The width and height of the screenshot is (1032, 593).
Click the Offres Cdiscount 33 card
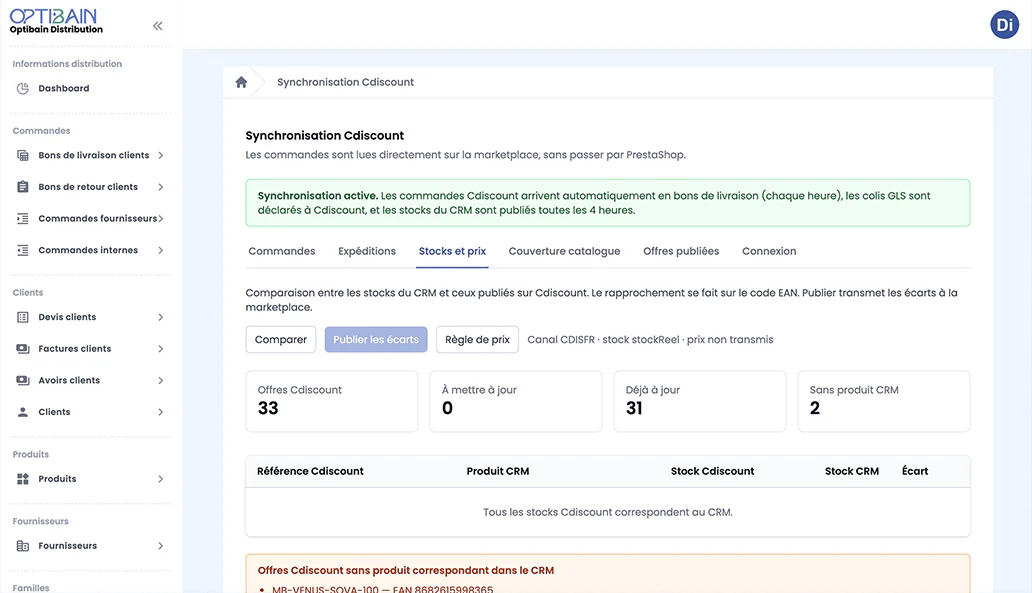point(332,401)
